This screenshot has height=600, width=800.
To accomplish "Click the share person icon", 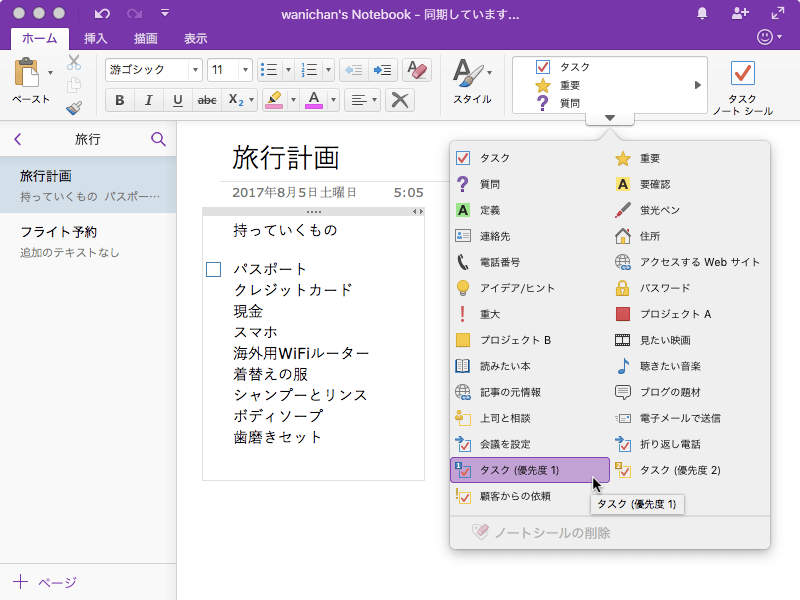I will (x=740, y=13).
